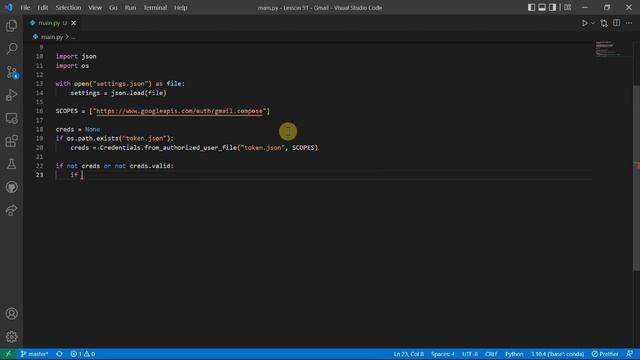Open the Remote Explorer view
Screen dimensions: 640x360
tap(11, 118)
